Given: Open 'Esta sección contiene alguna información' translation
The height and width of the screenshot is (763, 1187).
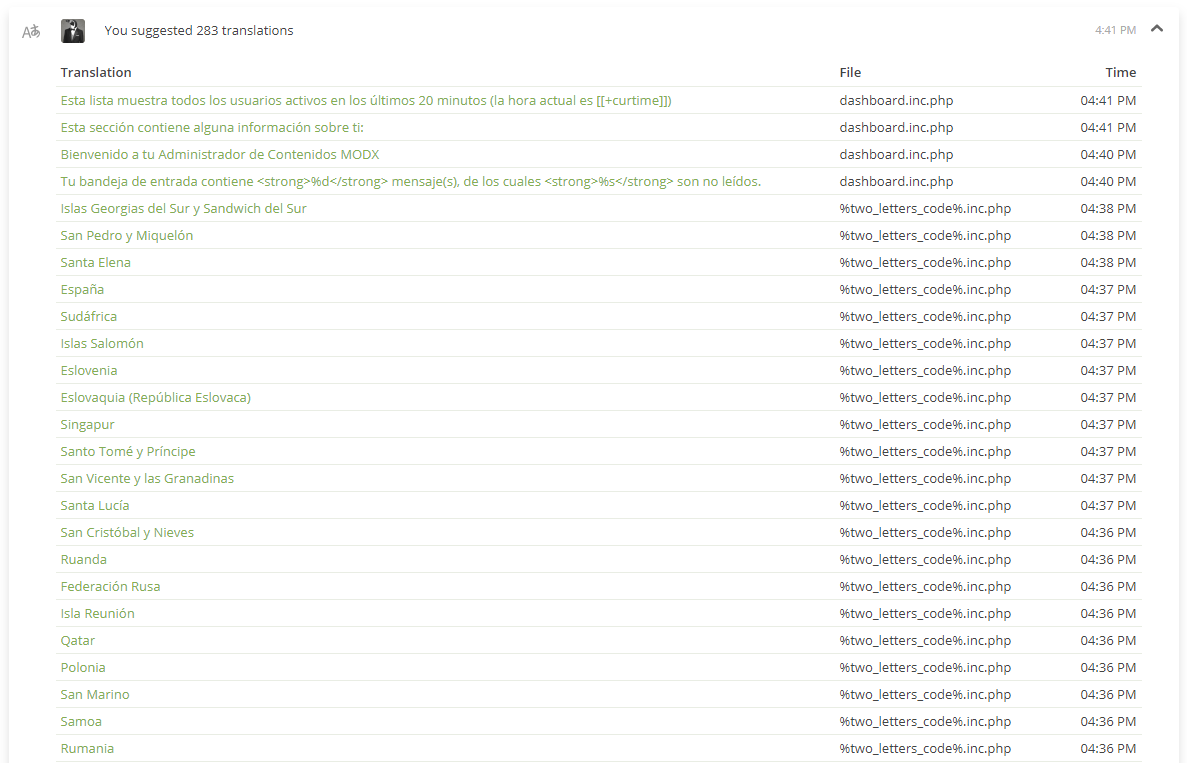Looking at the screenshot, I should tap(219, 127).
